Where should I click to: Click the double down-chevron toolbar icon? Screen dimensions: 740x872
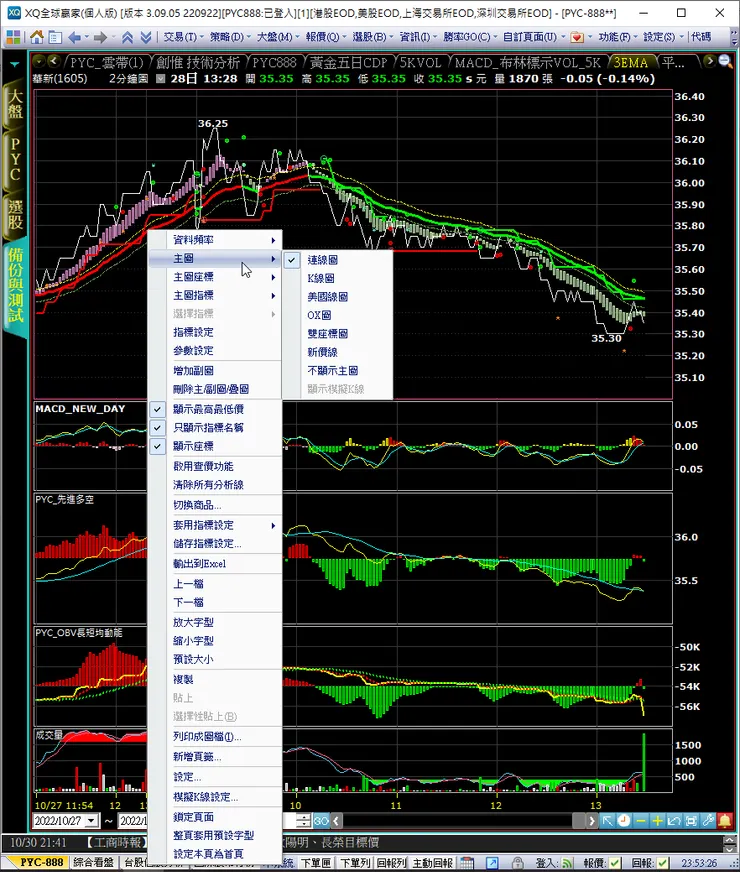pos(146,37)
